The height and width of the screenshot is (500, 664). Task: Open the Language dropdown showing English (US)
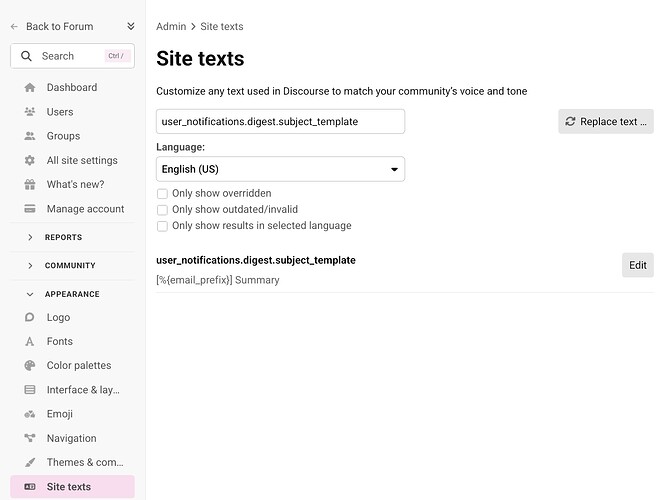pyautogui.click(x=280, y=169)
